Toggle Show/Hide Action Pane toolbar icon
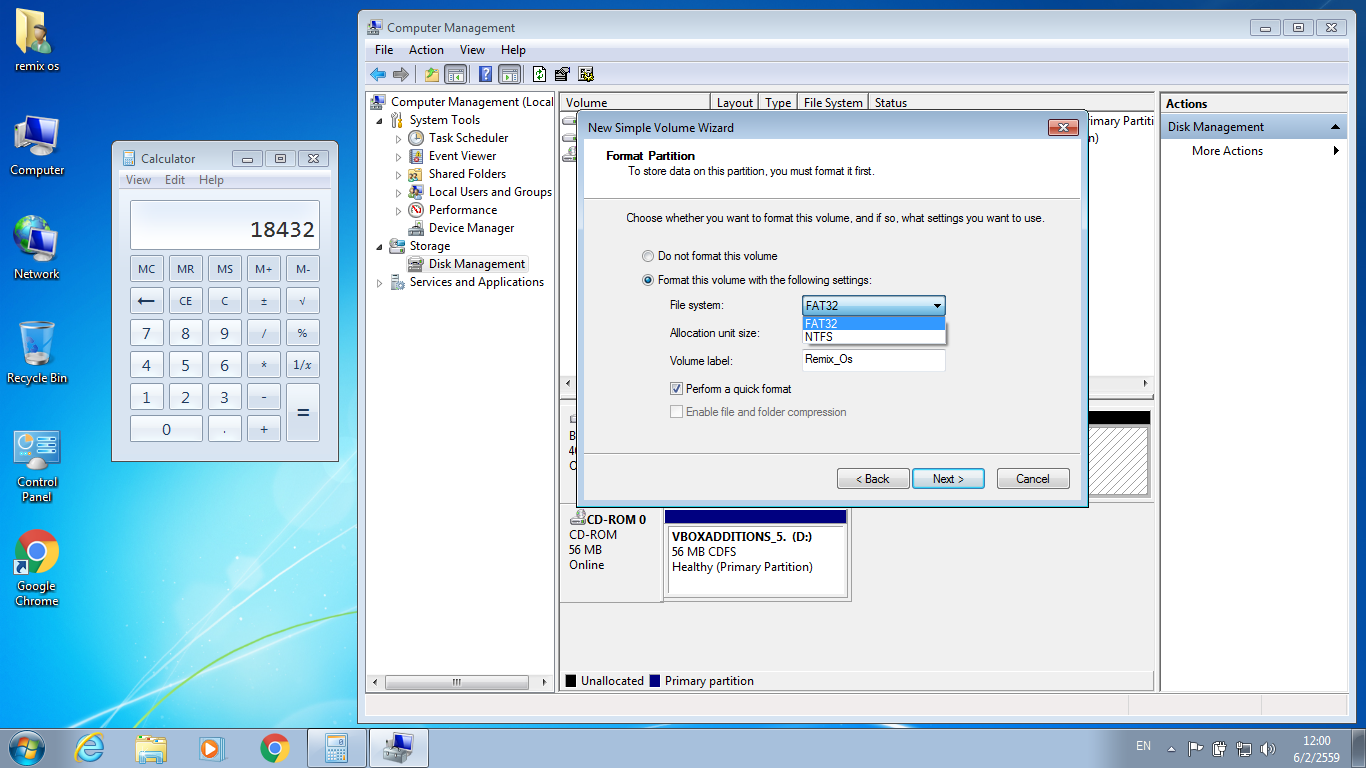Image resolution: width=1366 pixels, height=768 pixels. click(x=510, y=74)
